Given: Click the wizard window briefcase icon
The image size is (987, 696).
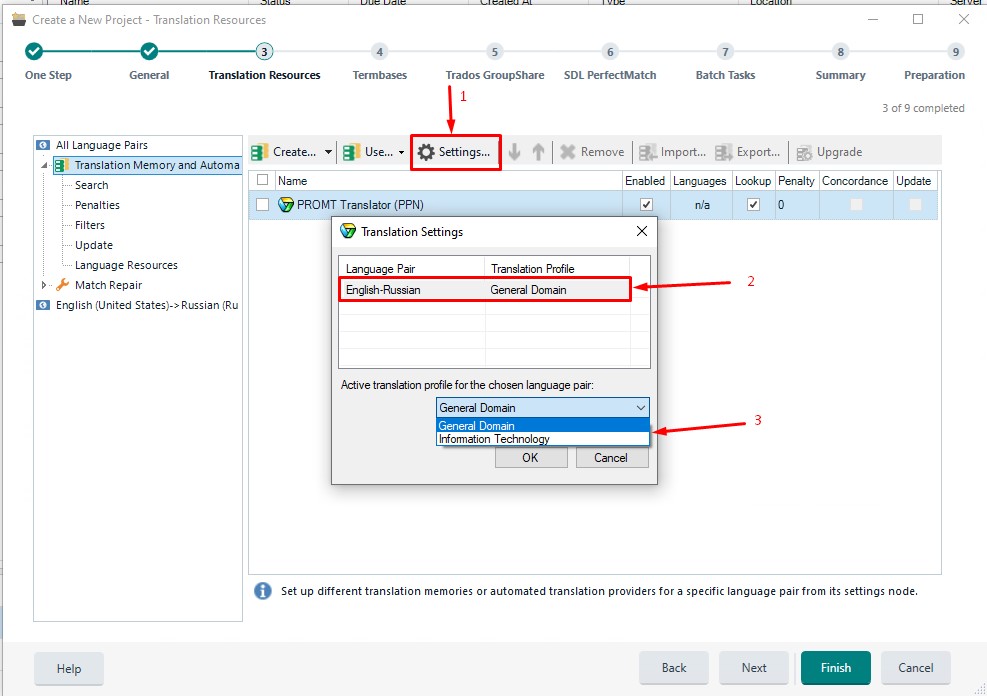Looking at the screenshot, I should point(19,20).
